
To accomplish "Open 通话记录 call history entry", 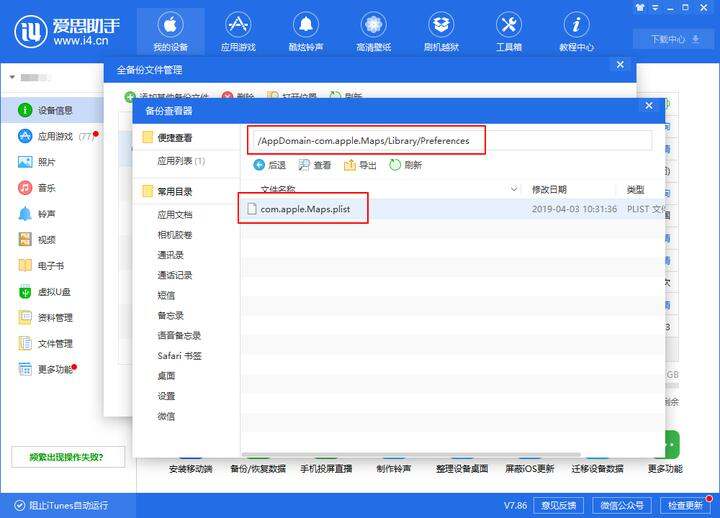I will click(175, 275).
